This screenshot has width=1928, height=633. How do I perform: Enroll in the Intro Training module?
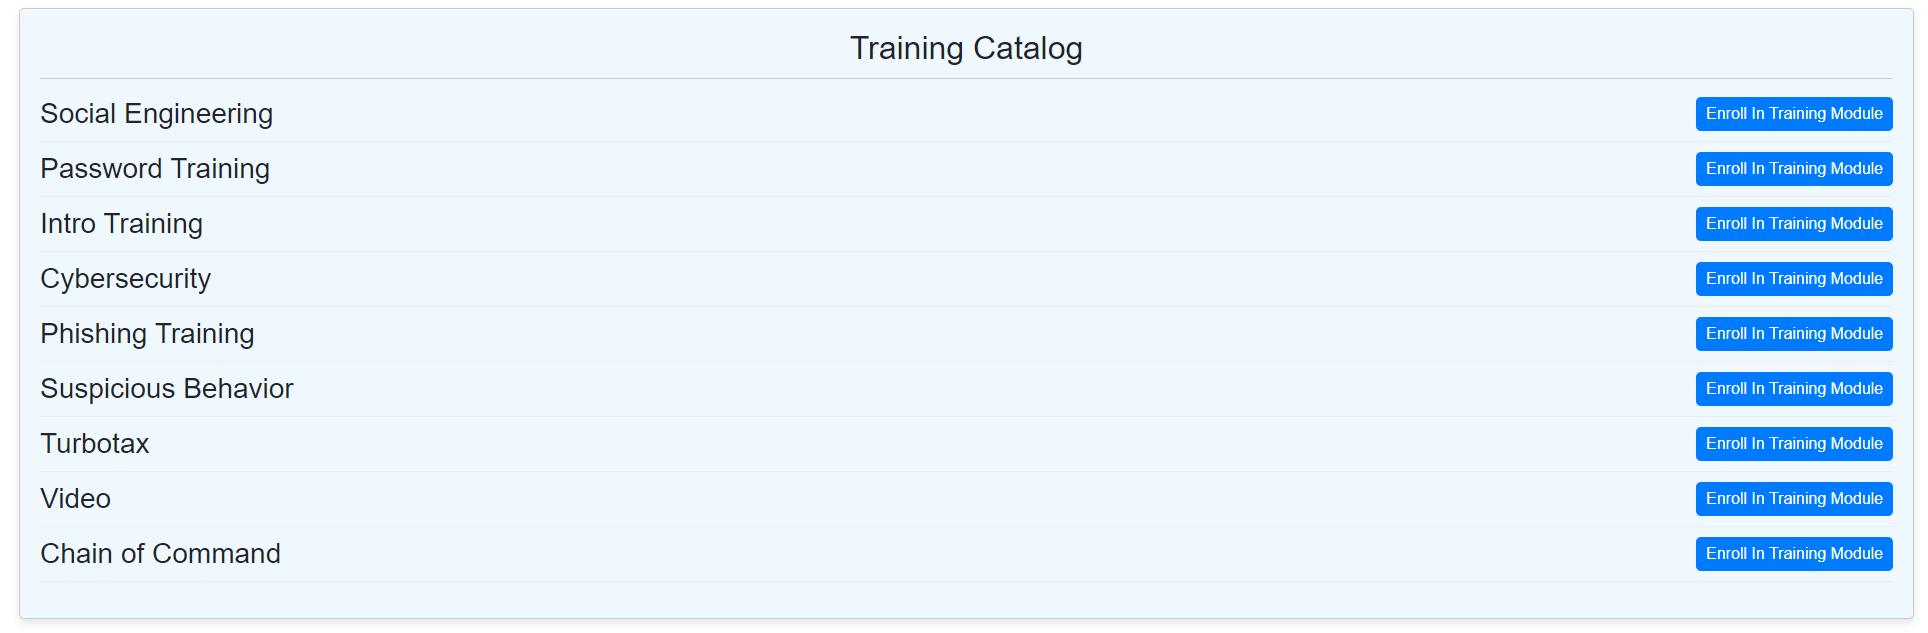click(1794, 224)
